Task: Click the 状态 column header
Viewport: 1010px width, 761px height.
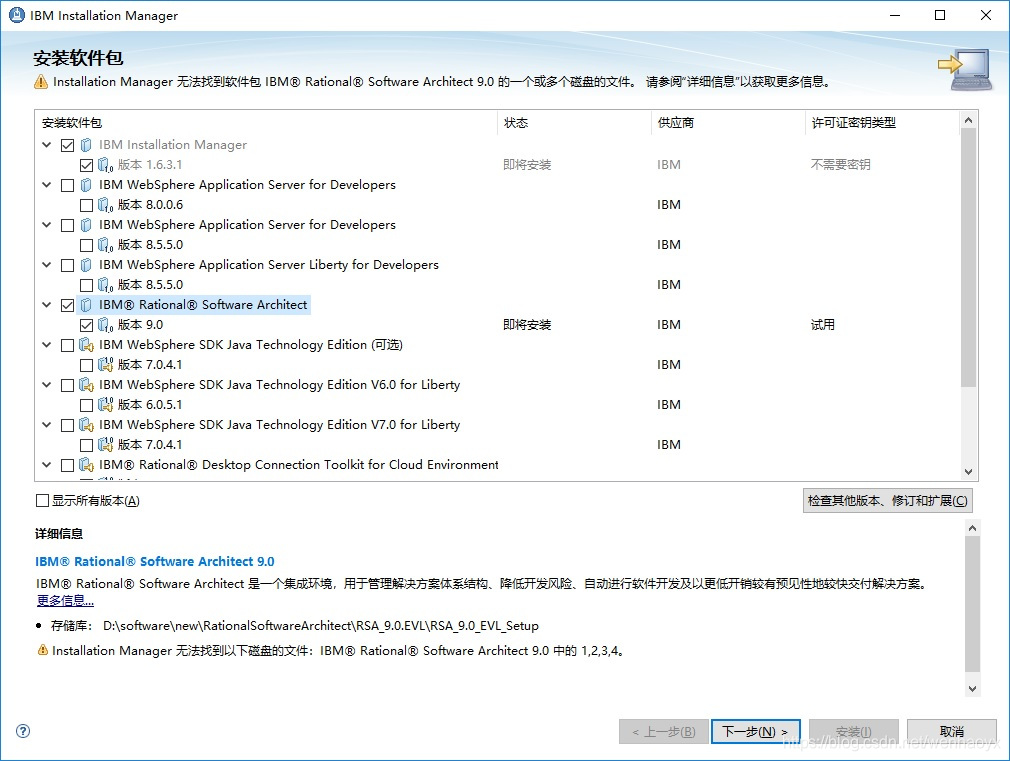Action: click(575, 122)
